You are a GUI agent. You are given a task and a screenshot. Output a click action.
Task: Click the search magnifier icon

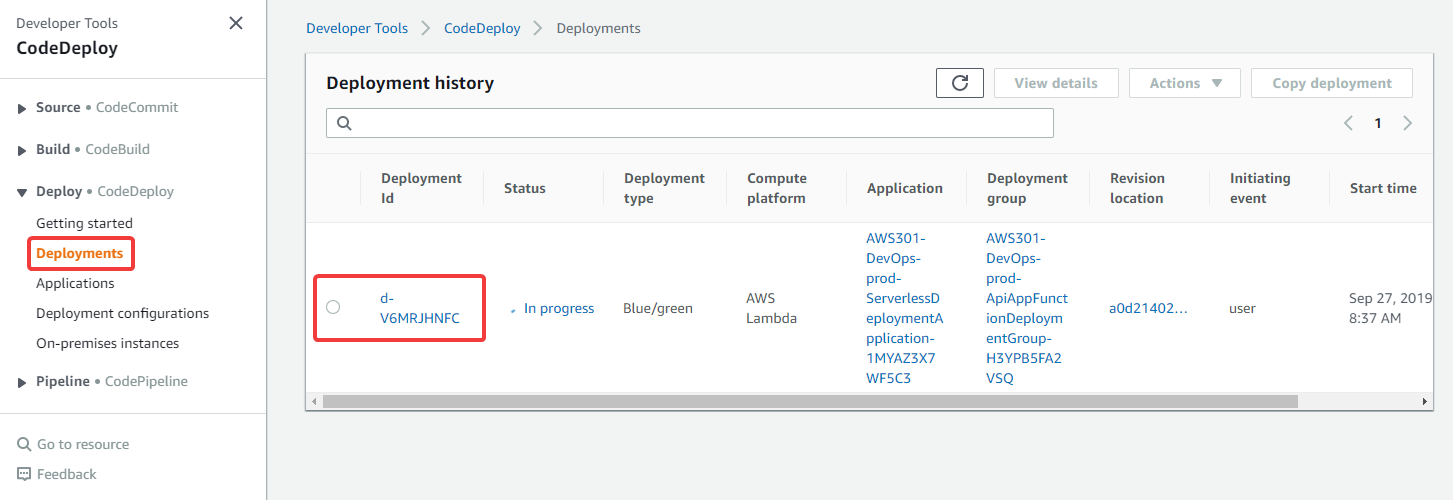coord(344,123)
